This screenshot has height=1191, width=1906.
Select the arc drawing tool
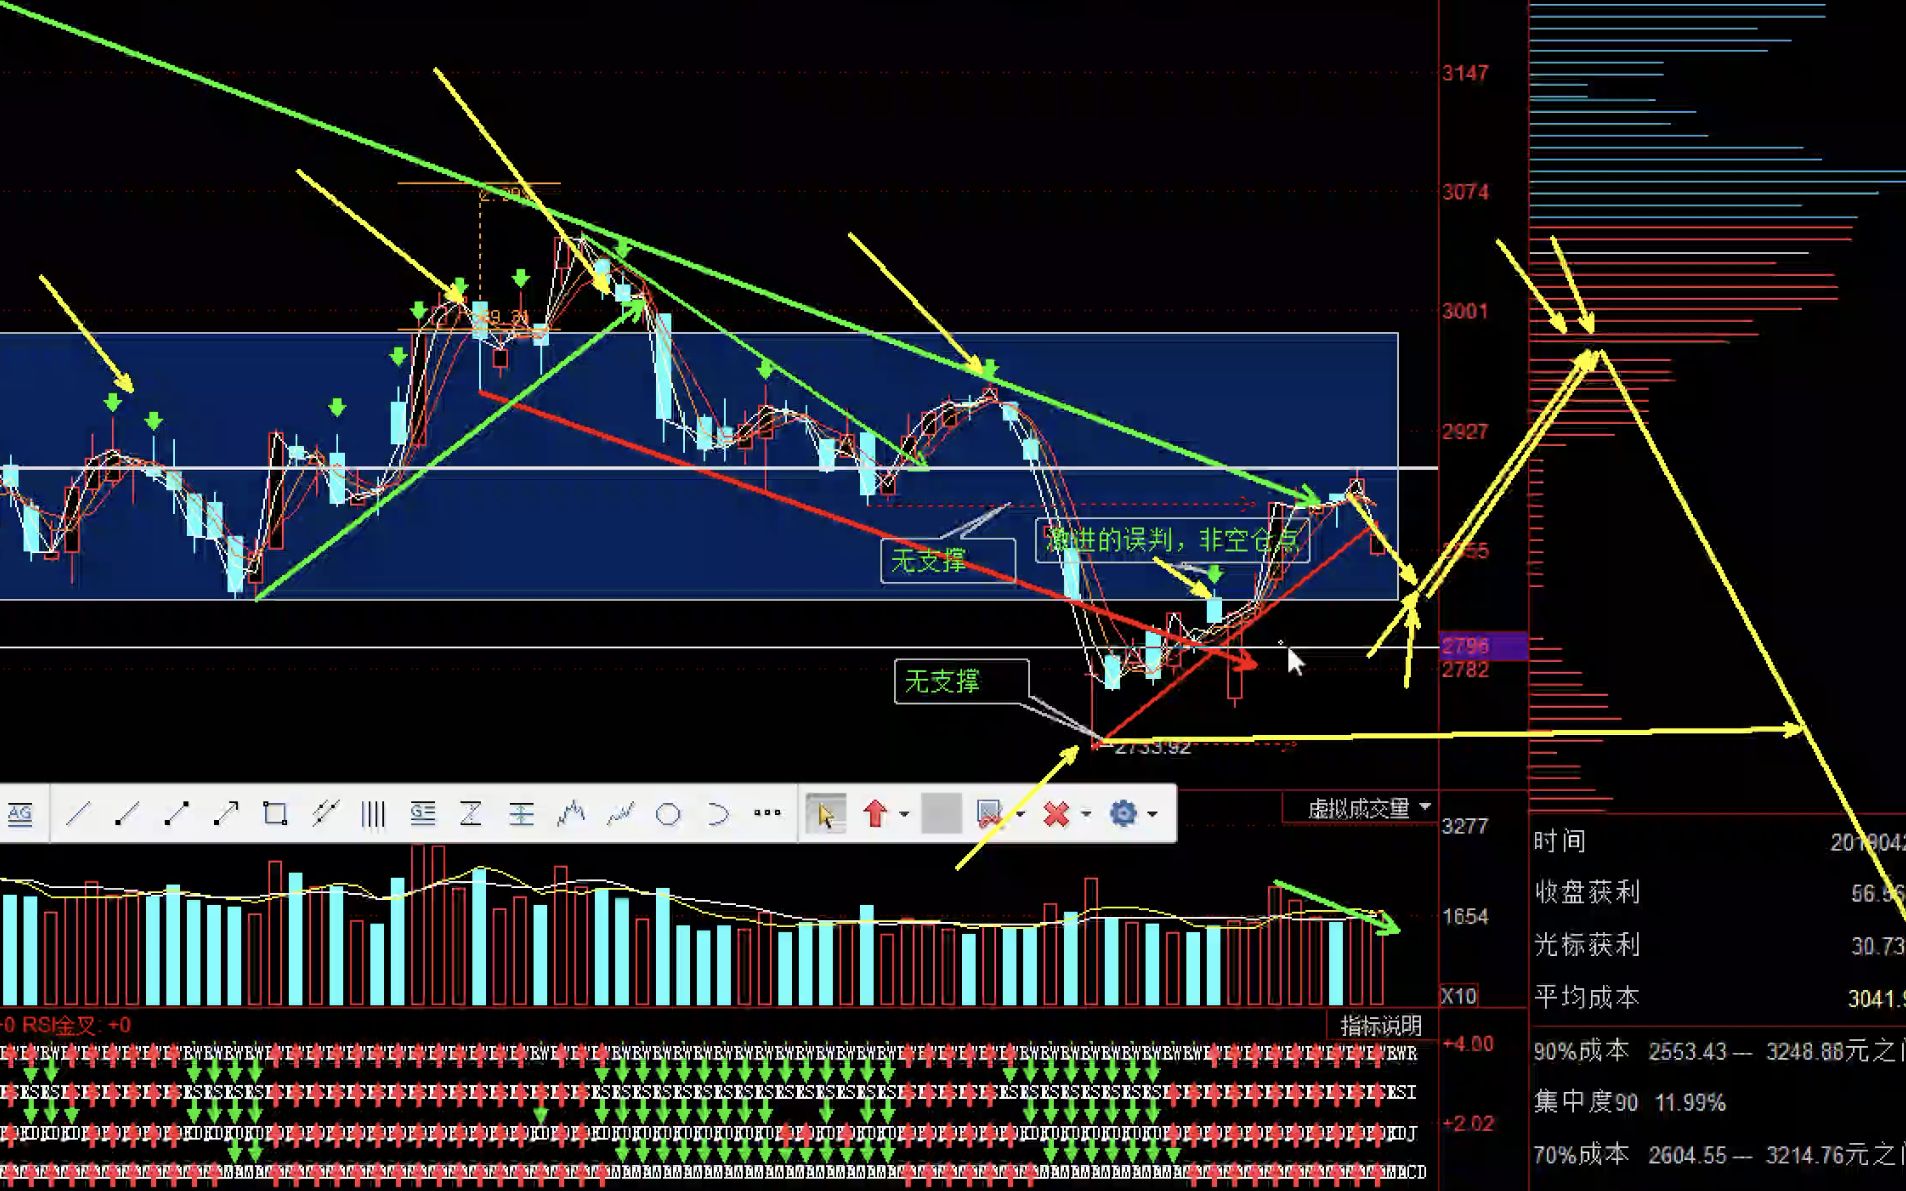tap(717, 814)
